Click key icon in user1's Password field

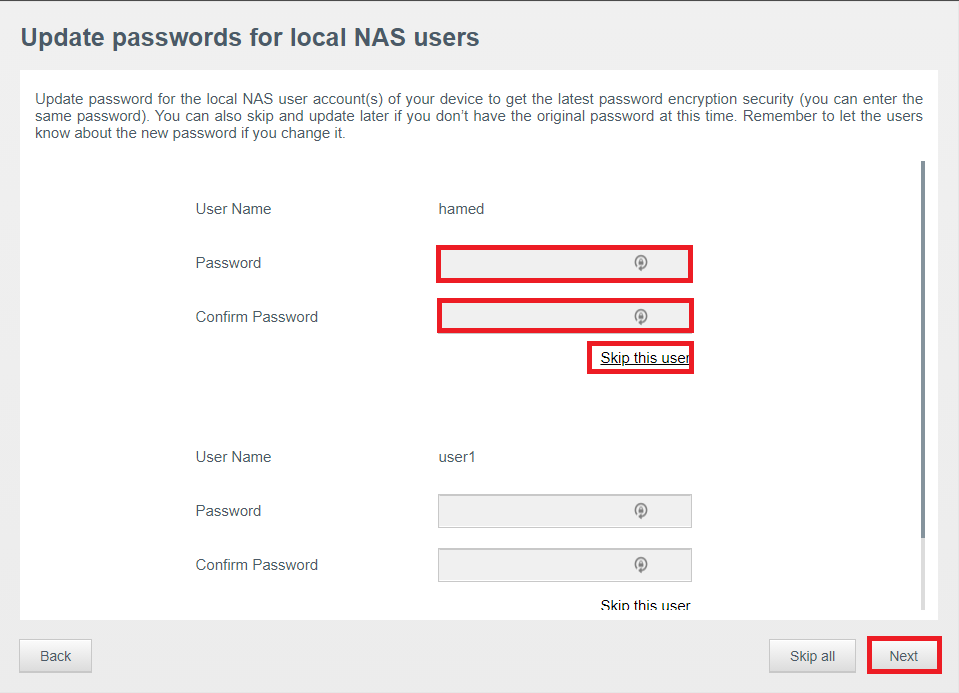coord(640,511)
